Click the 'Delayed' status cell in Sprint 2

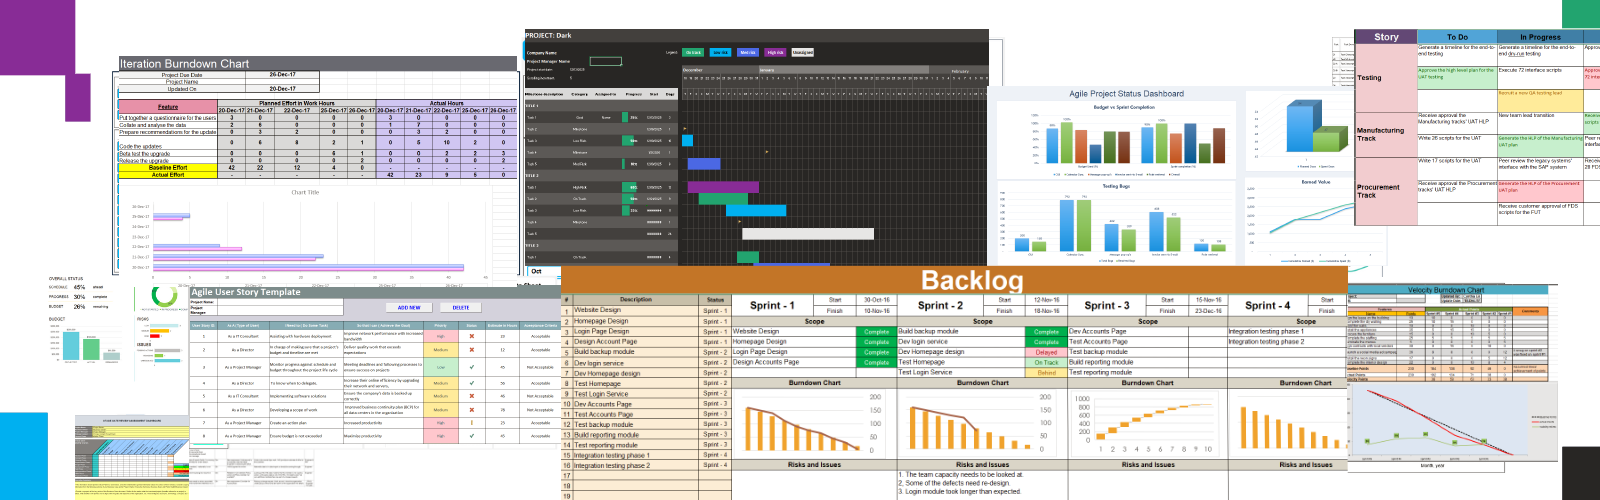[1046, 352]
